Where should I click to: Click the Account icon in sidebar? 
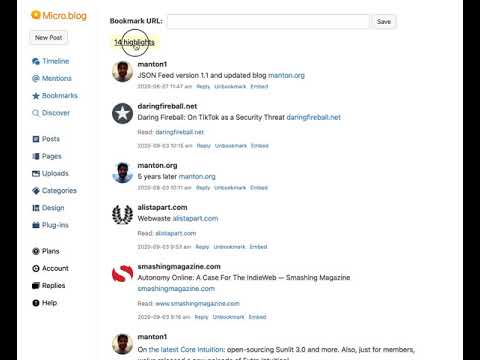(36, 268)
